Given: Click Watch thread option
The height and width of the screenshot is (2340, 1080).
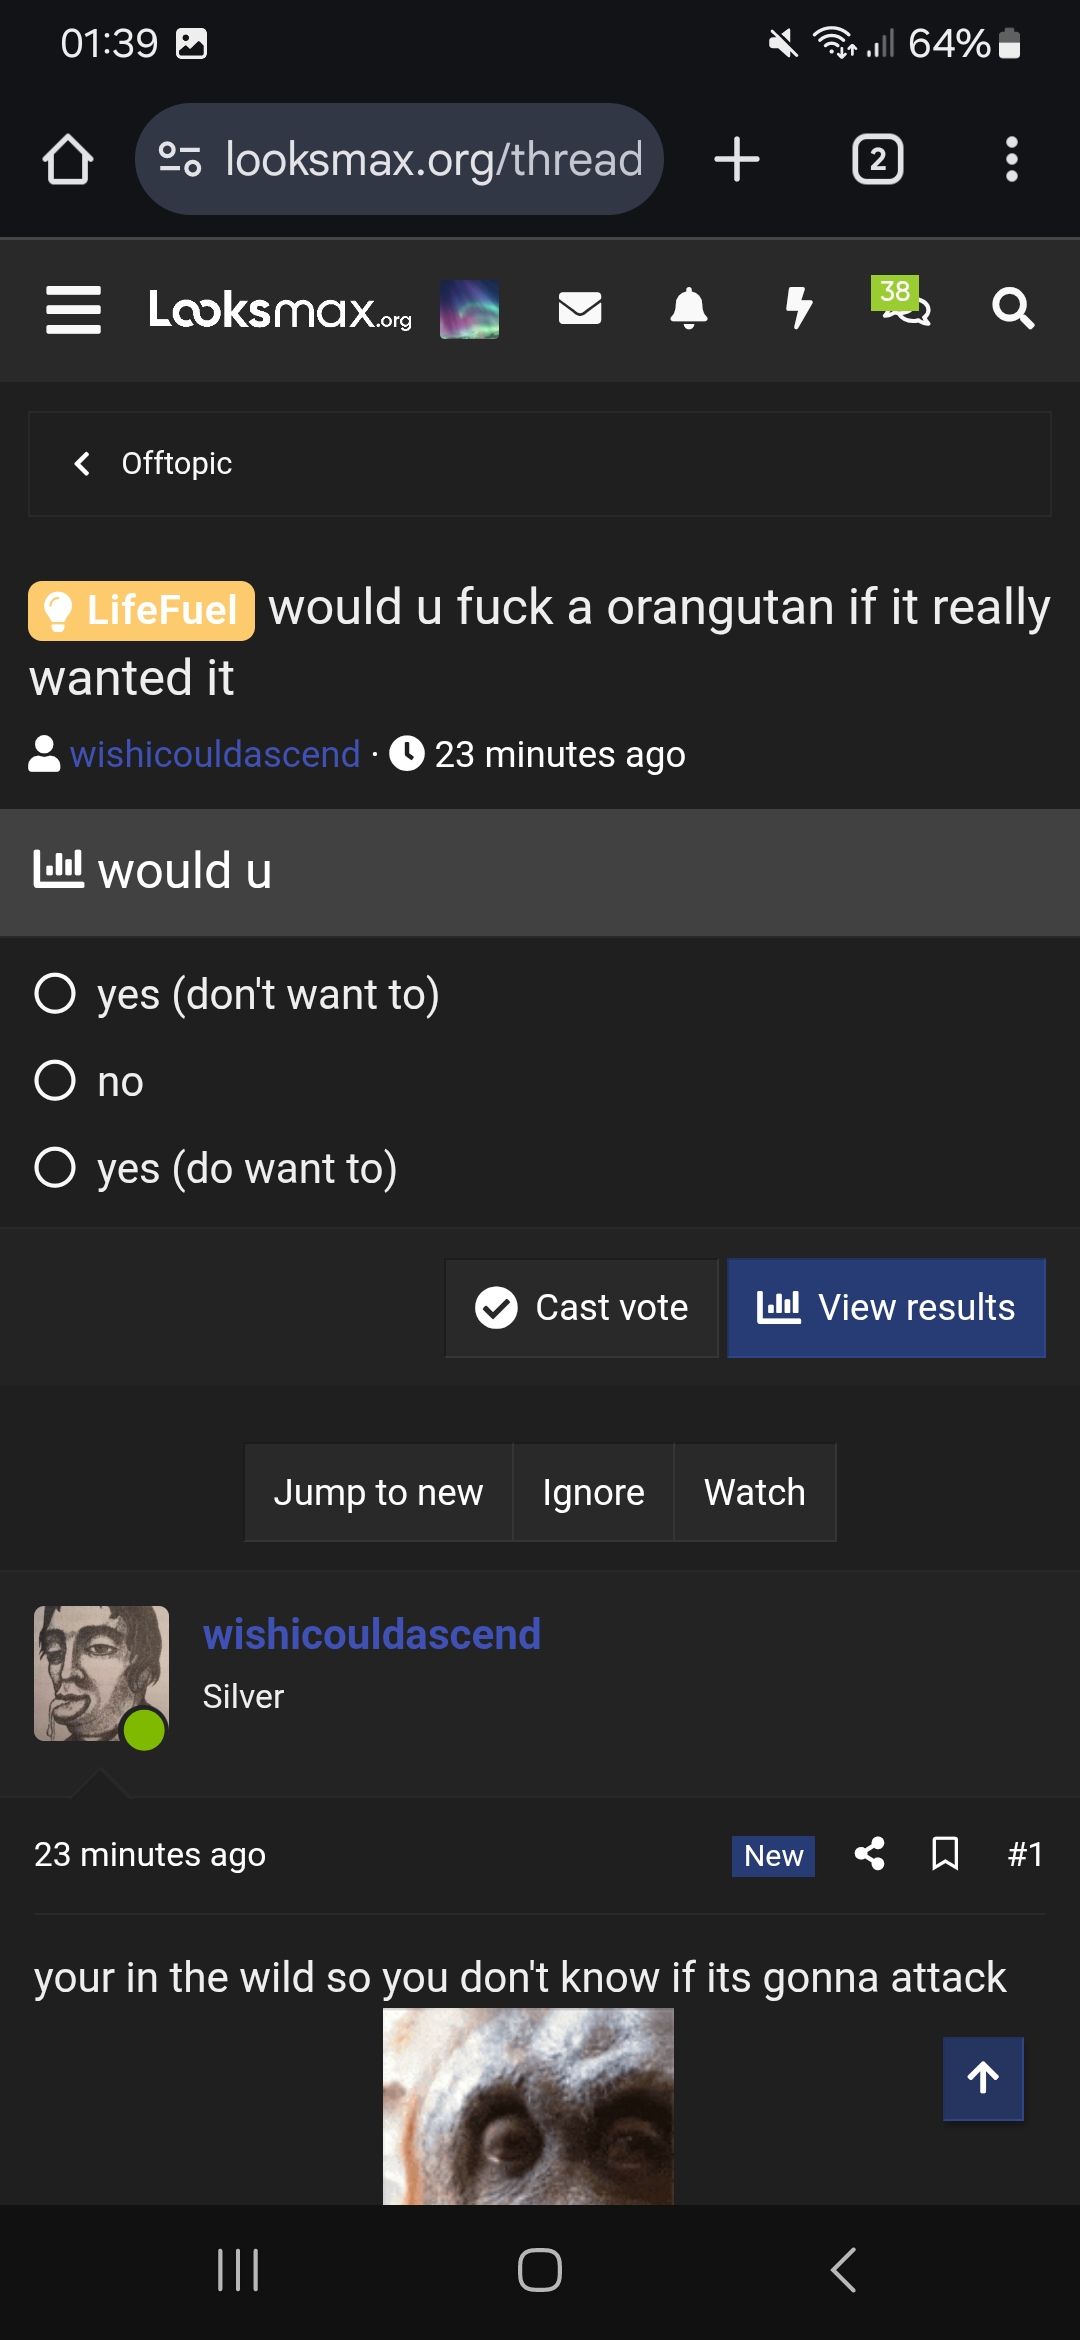Looking at the screenshot, I should [754, 1492].
